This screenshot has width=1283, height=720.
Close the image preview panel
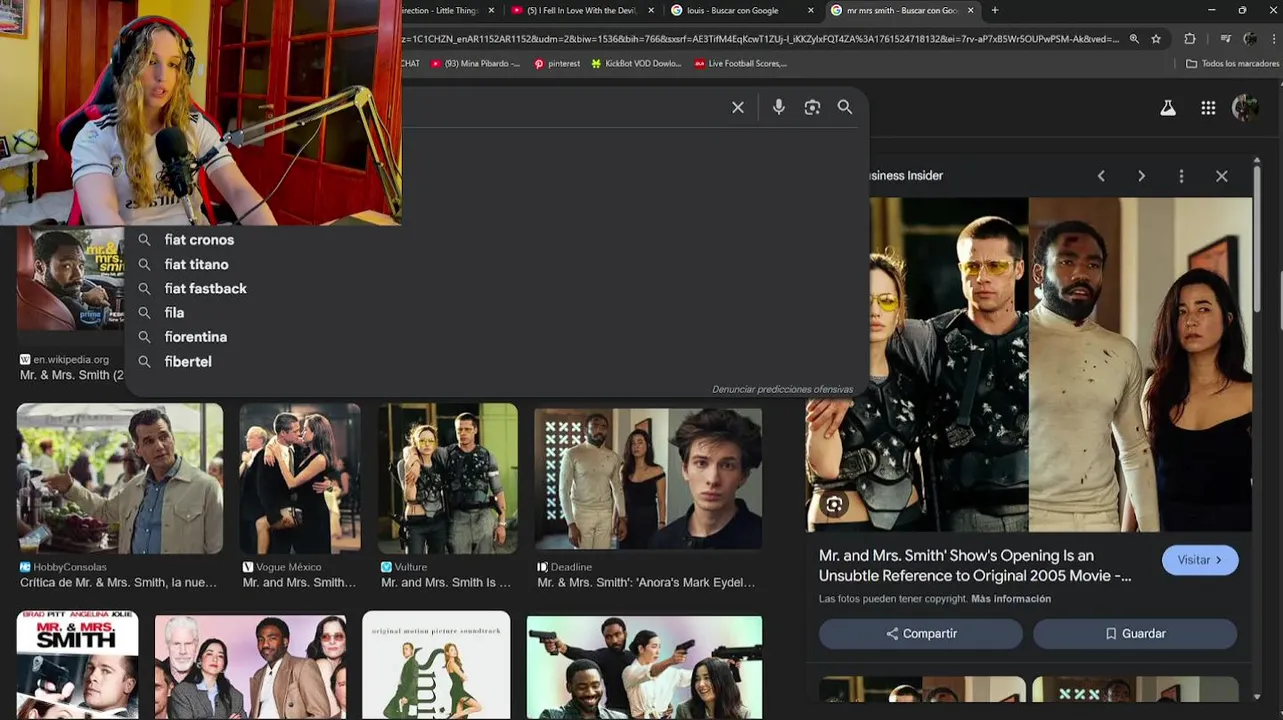1221,176
